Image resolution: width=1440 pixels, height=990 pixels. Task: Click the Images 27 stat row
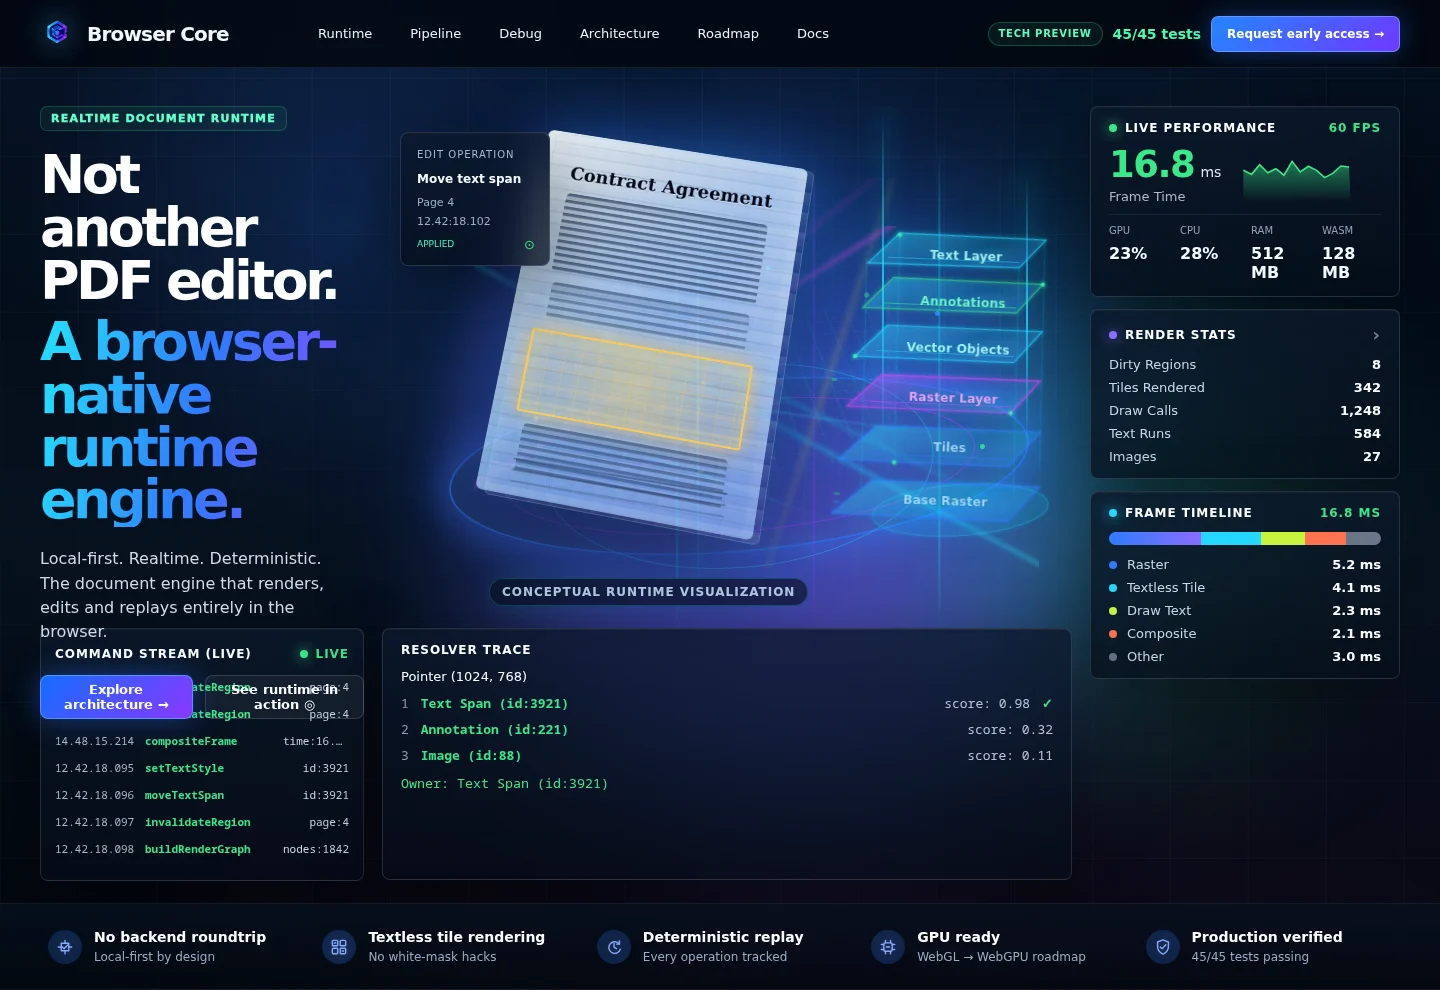click(x=1245, y=457)
